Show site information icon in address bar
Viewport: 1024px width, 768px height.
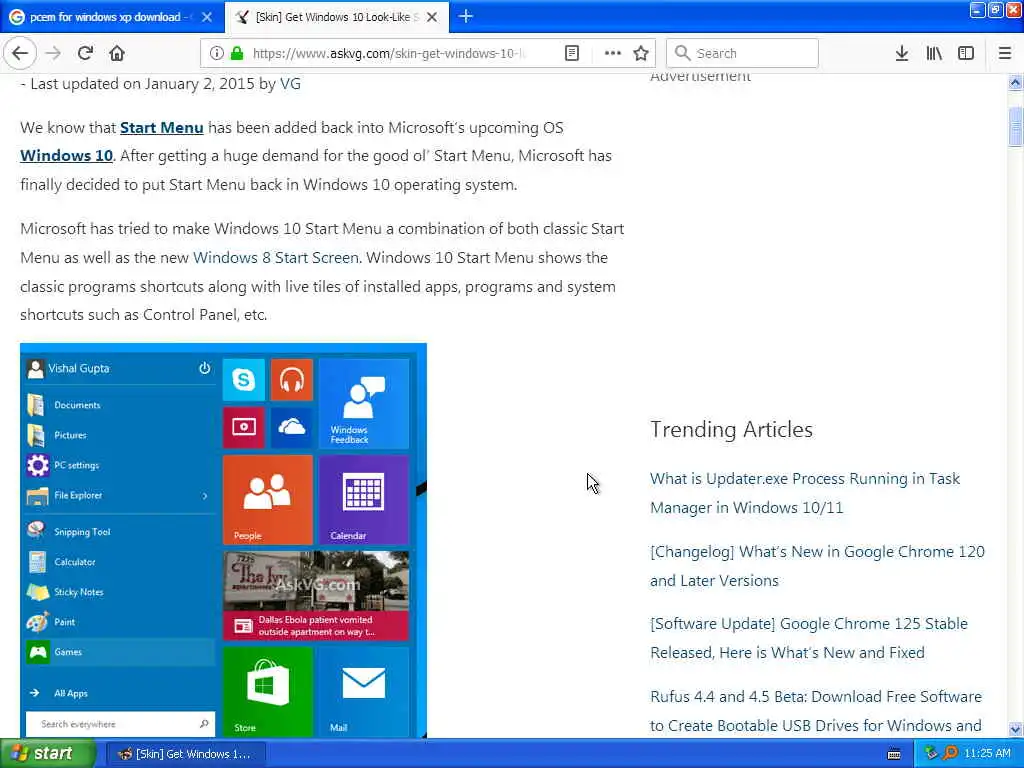coord(217,53)
